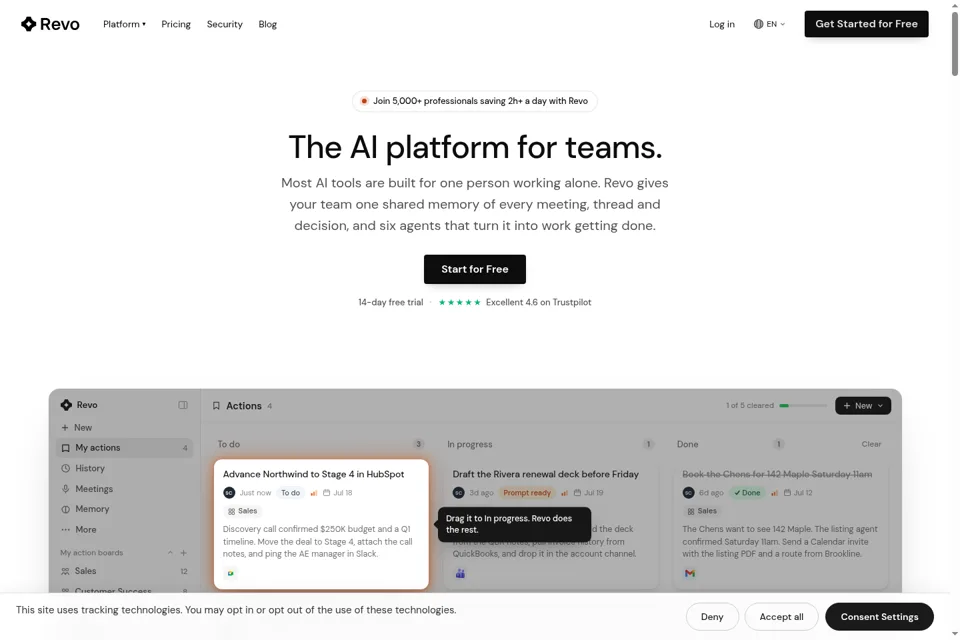Click the '1 of 5 cleared' progress bar
Viewport: 960px width, 640px height.
tap(803, 405)
